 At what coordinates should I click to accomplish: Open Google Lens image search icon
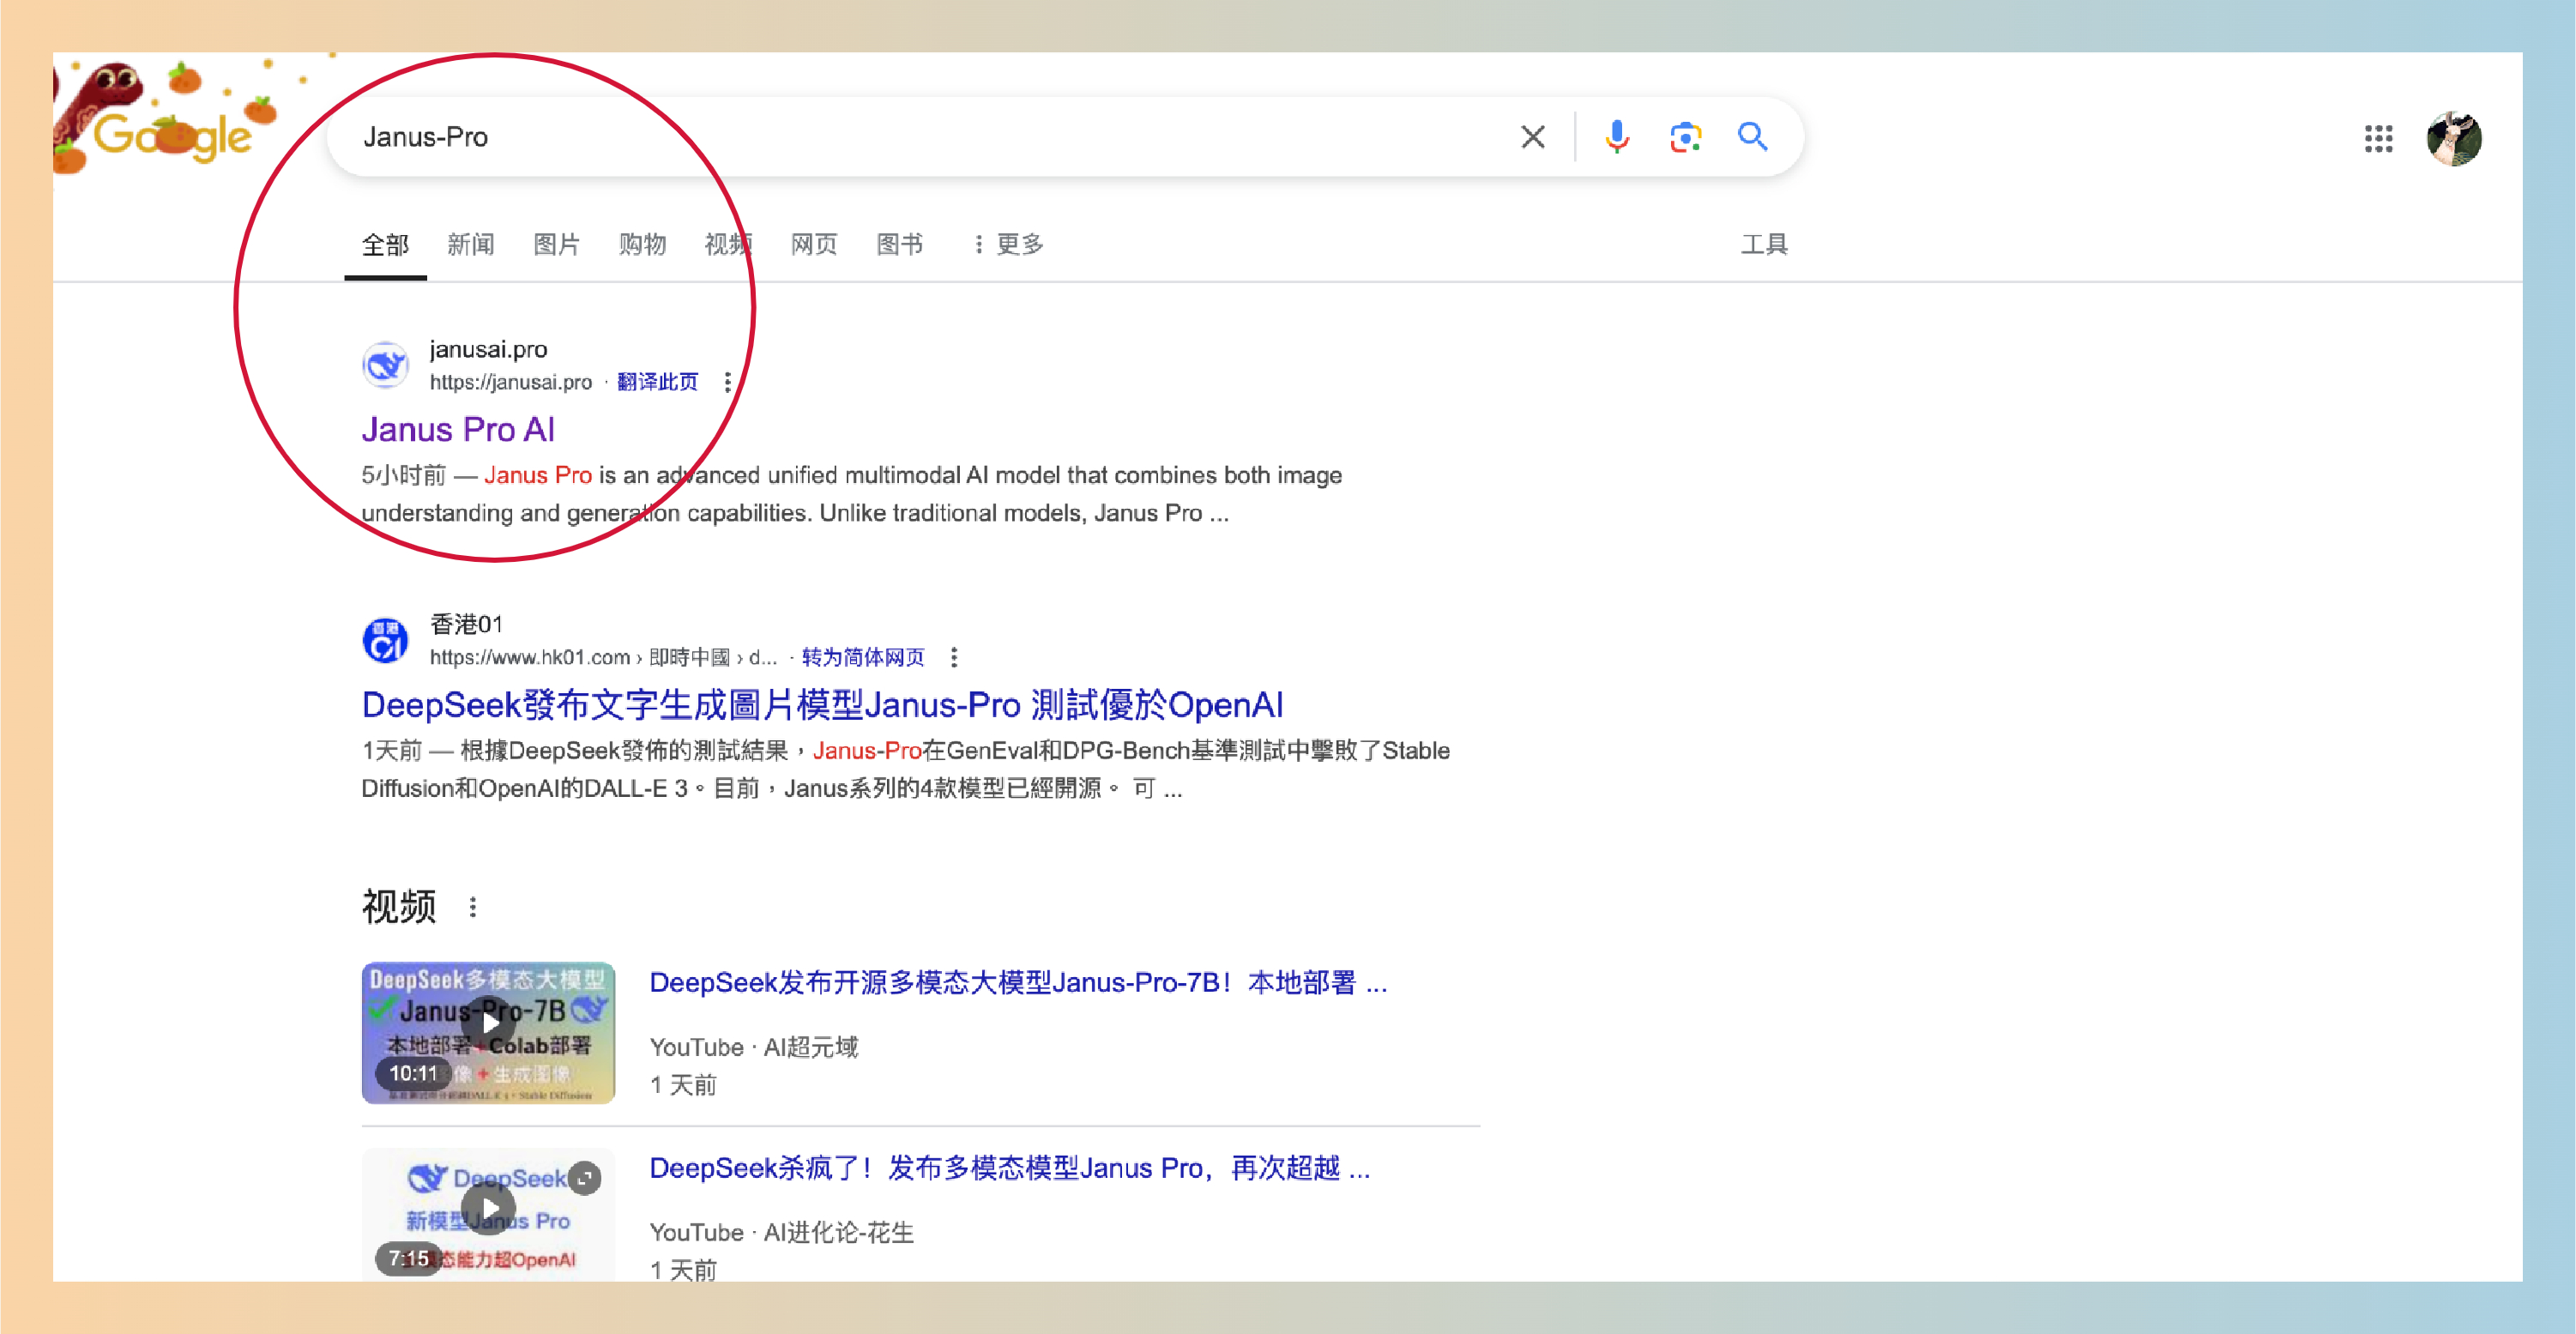(x=1685, y=137)
